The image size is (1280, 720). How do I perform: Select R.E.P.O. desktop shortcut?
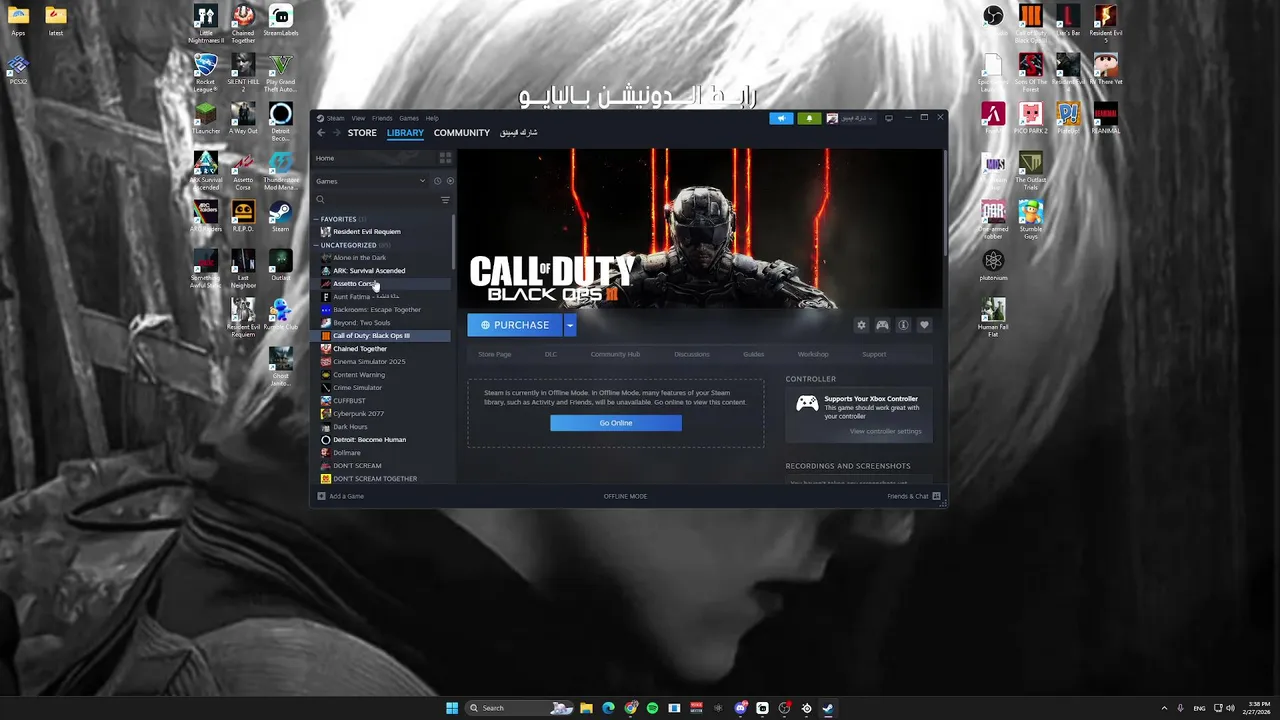pyautogui.click(x=243, y=216)
